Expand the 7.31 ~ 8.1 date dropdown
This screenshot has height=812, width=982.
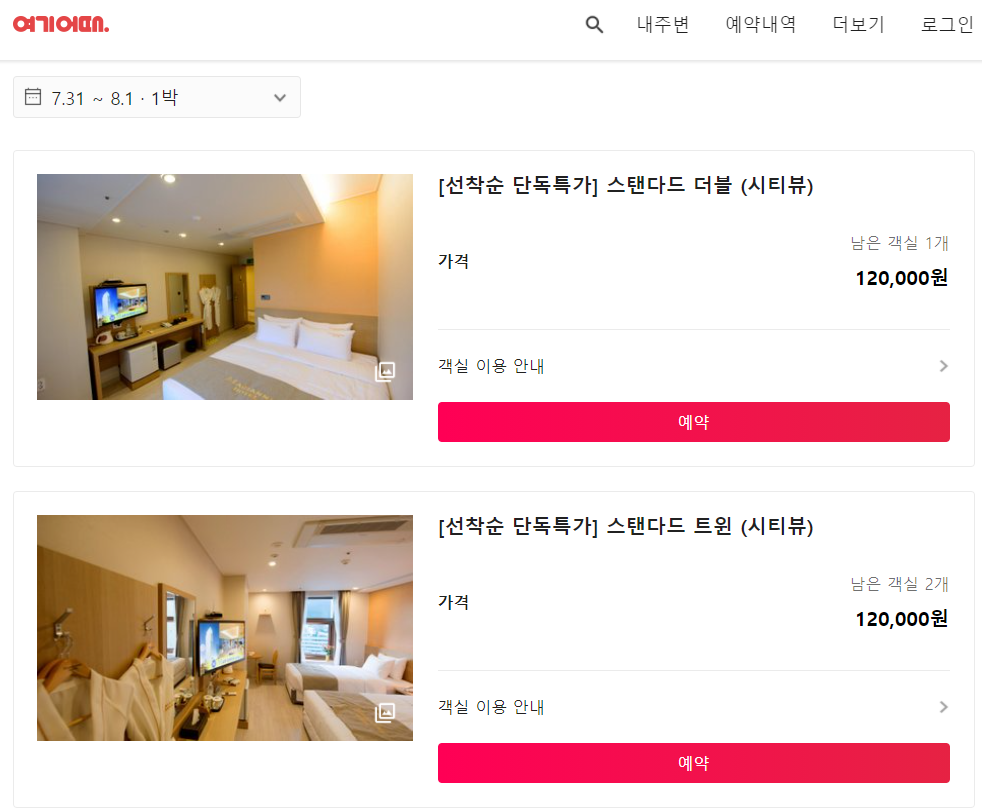(157, 97)
